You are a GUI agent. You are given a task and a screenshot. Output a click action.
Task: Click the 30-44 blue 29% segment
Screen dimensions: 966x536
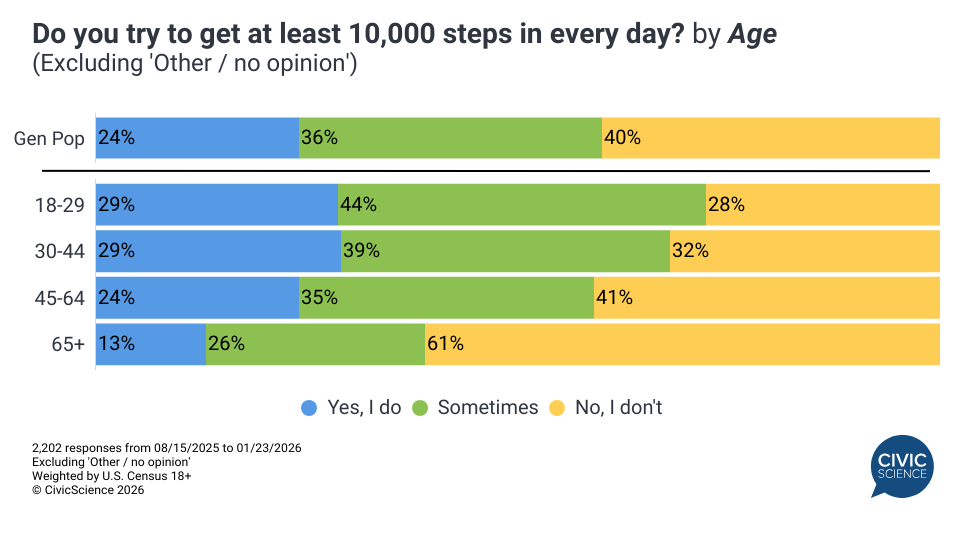click(218, 251)
